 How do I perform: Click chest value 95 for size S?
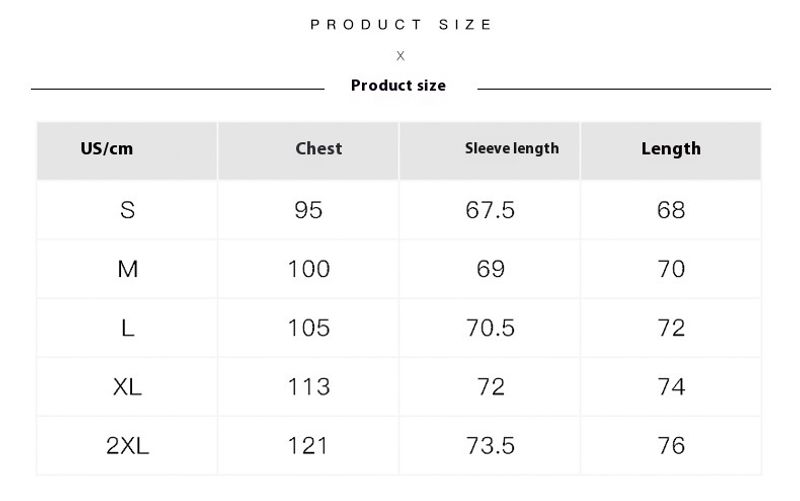coord(309,210)
